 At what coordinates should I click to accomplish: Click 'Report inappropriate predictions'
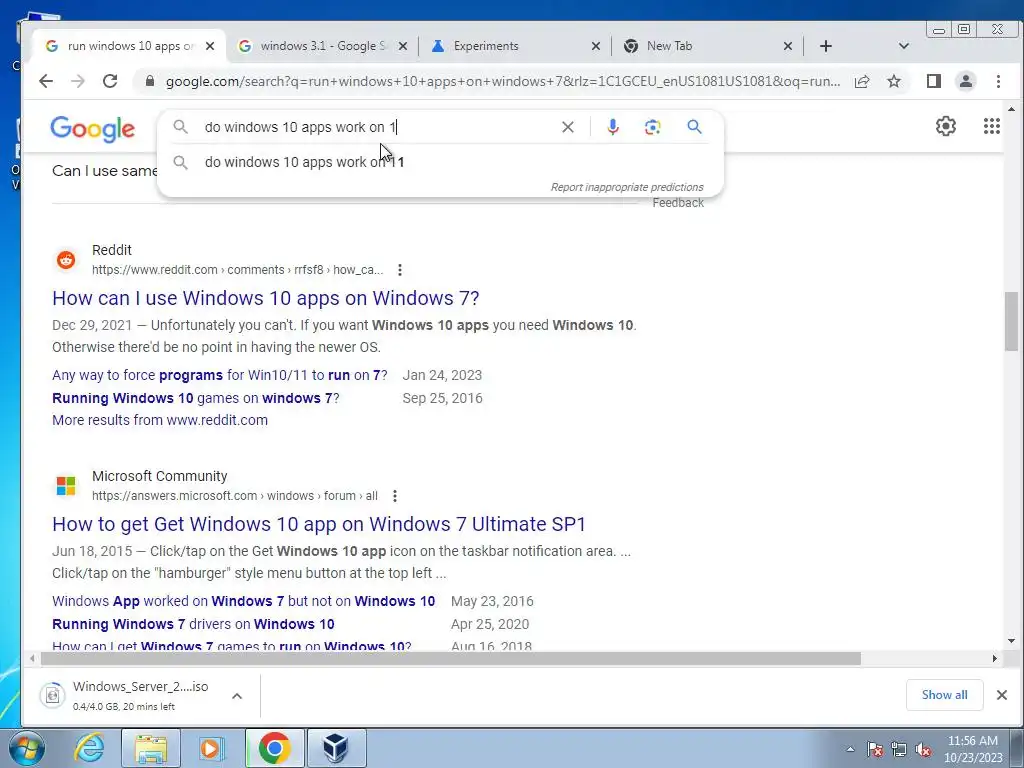coord(627,187)
